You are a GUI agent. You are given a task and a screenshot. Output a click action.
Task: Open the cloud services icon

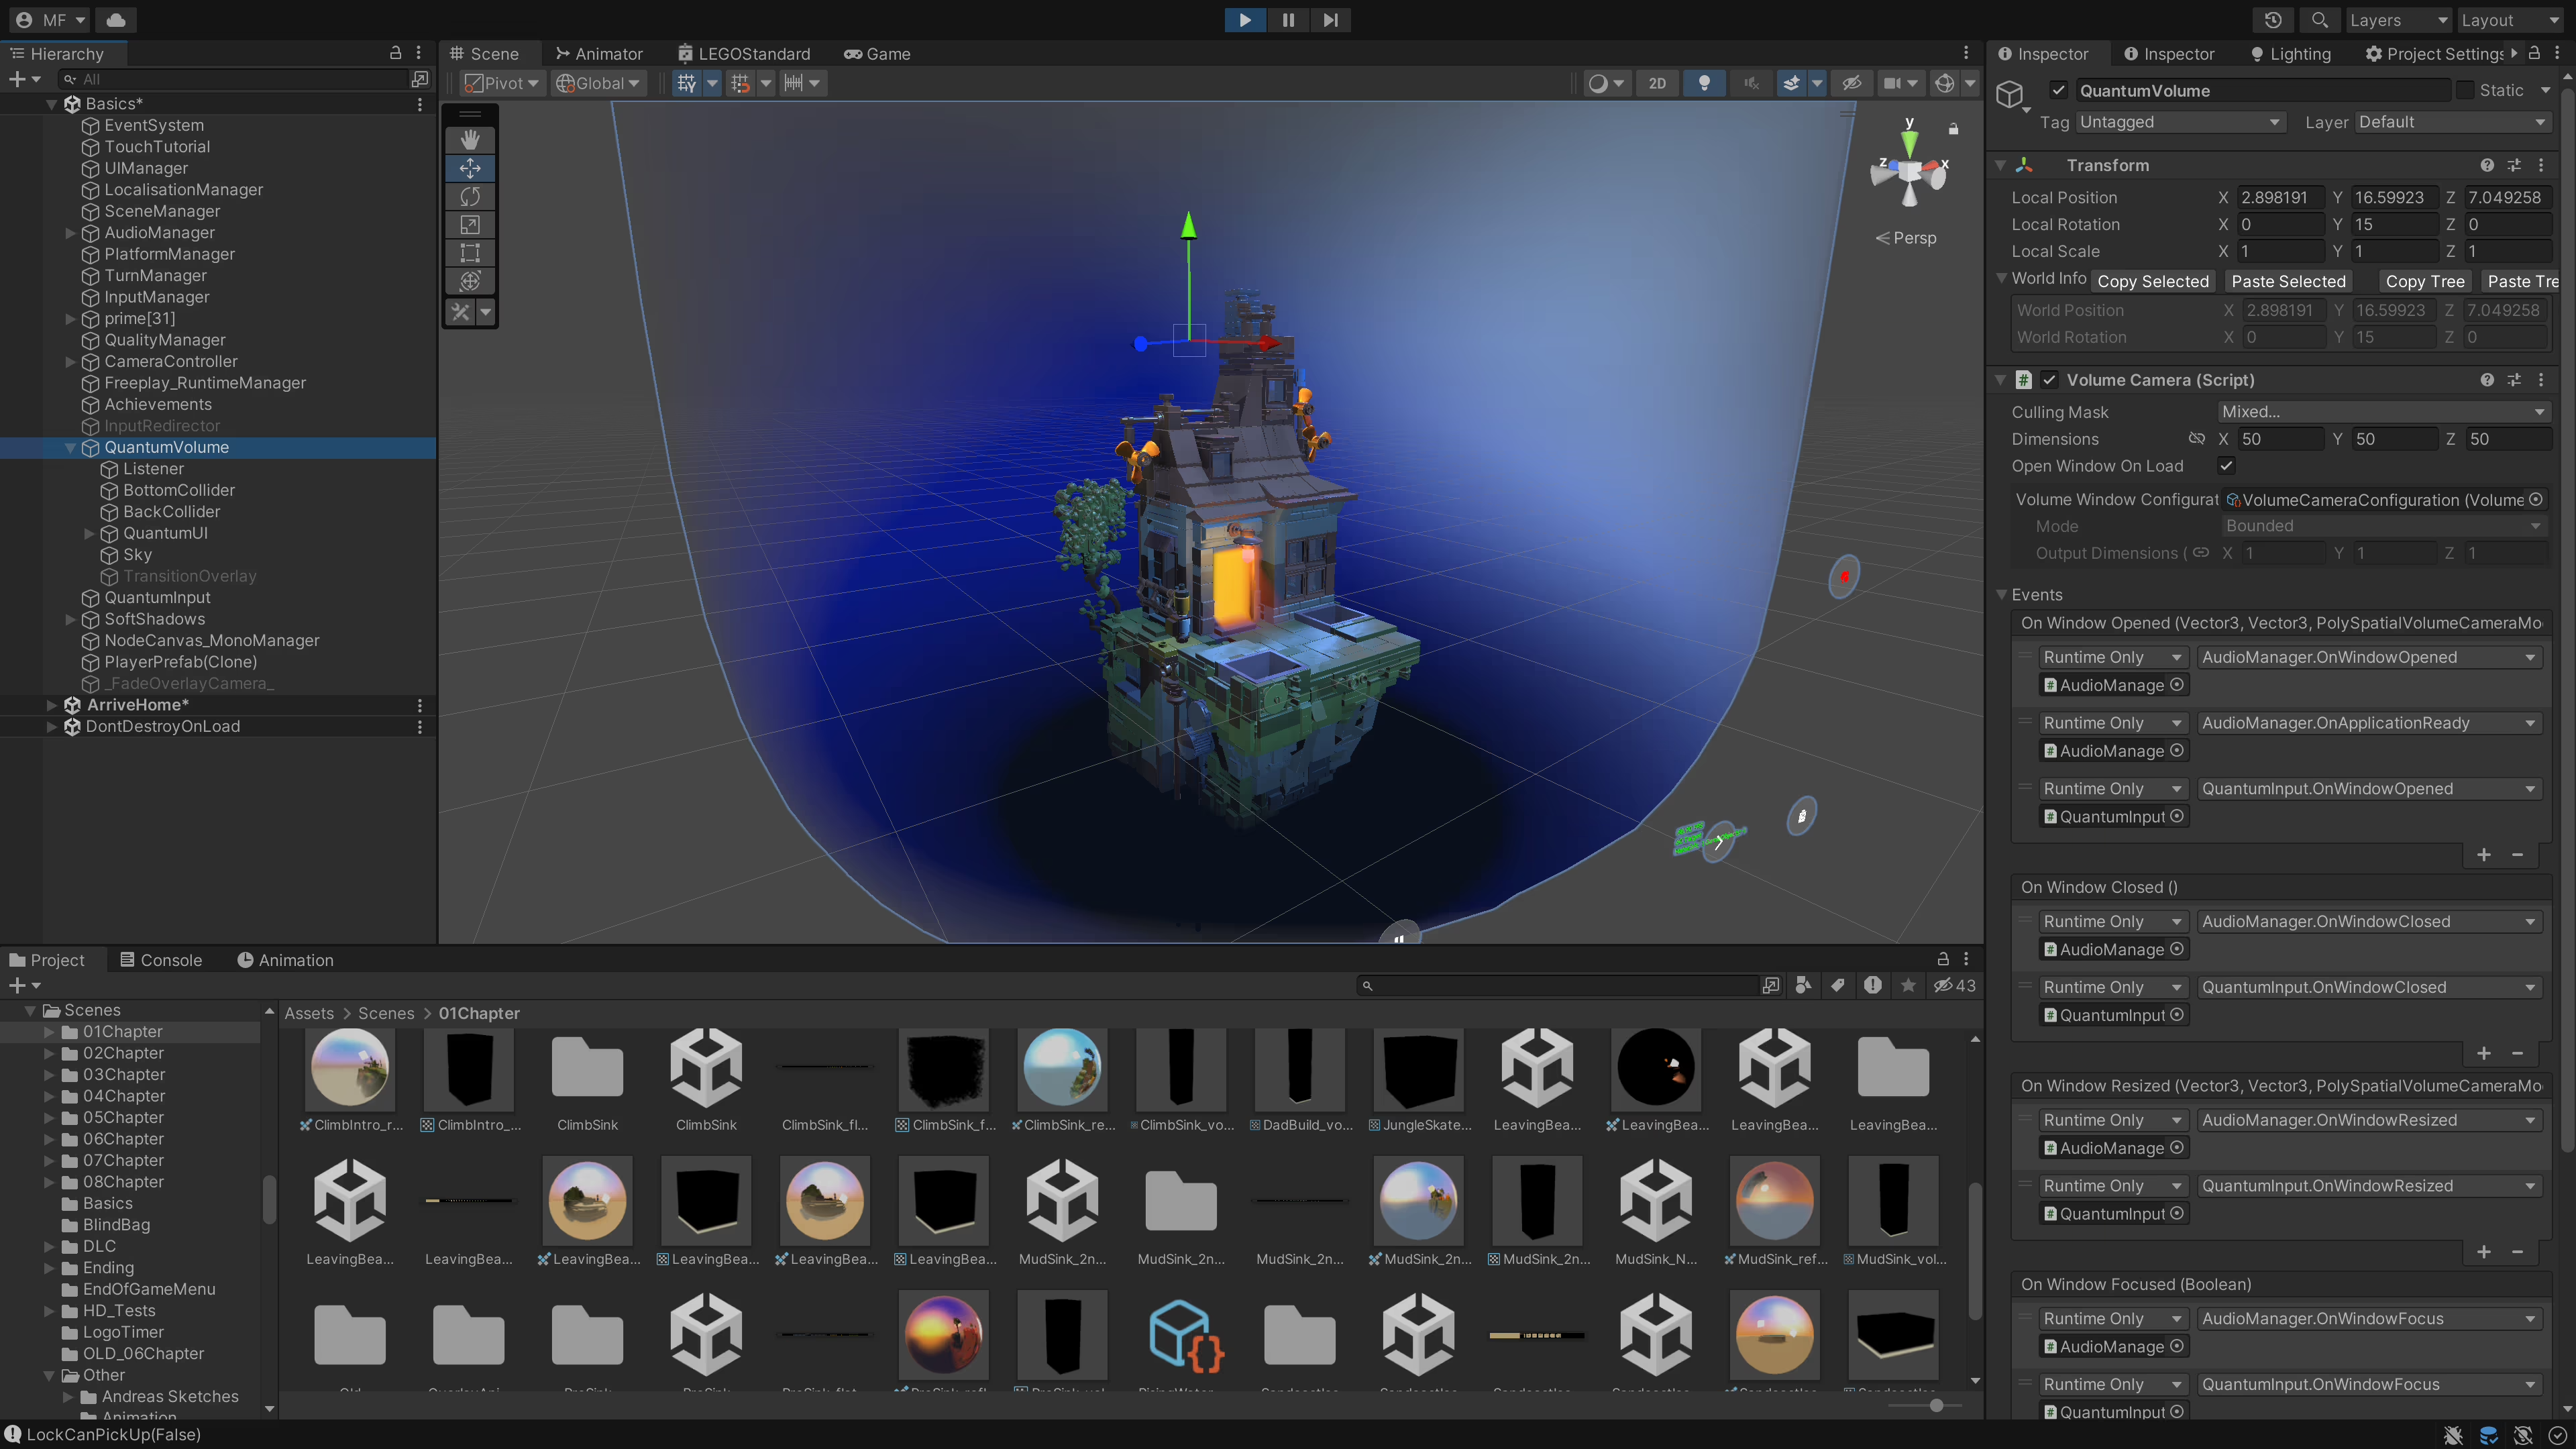(116, 20)
